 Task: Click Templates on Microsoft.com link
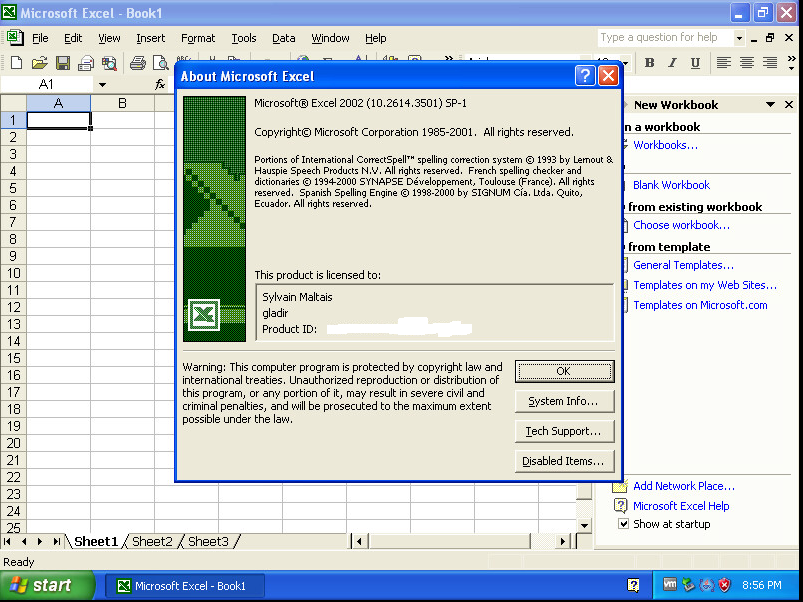click(700, 305)
